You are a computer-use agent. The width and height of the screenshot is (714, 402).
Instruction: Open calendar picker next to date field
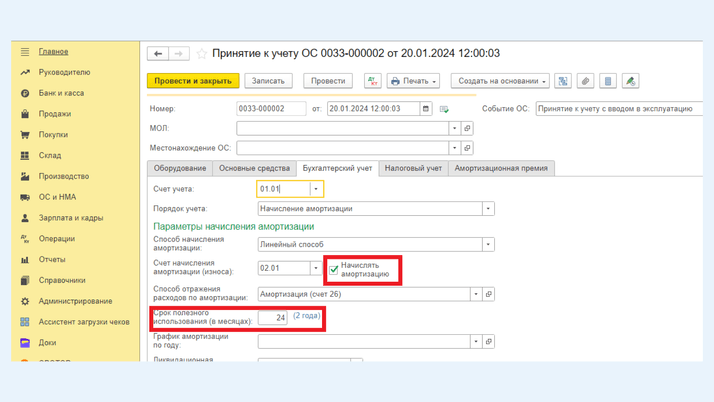tap(426, 109)
